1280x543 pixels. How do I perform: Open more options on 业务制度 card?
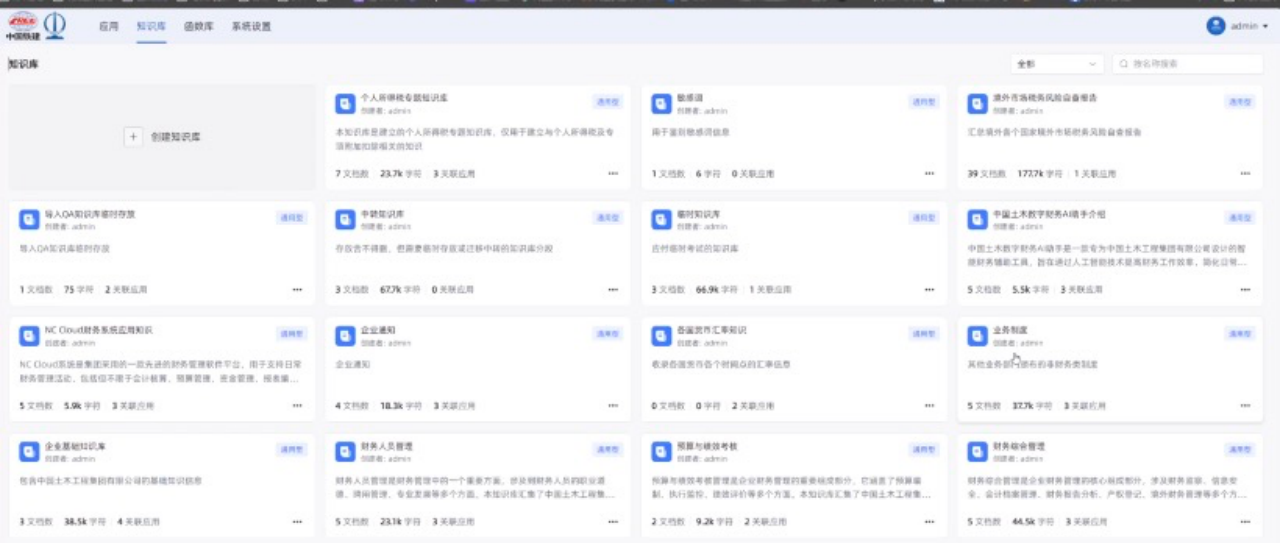point(1245,406)
